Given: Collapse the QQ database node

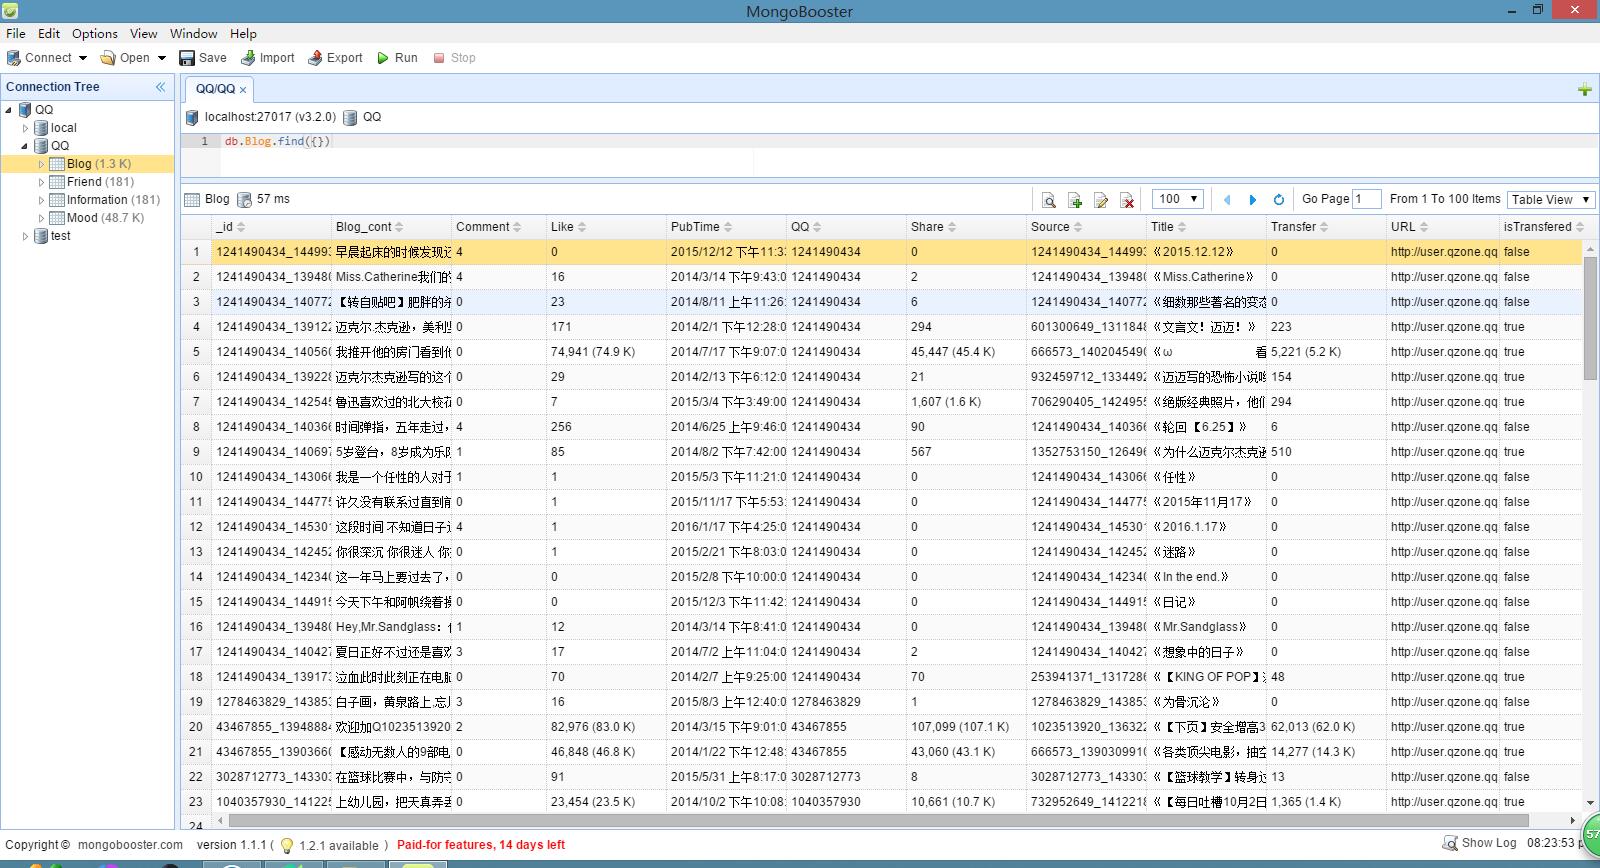Looking at the screenshot, I should 26,146.
